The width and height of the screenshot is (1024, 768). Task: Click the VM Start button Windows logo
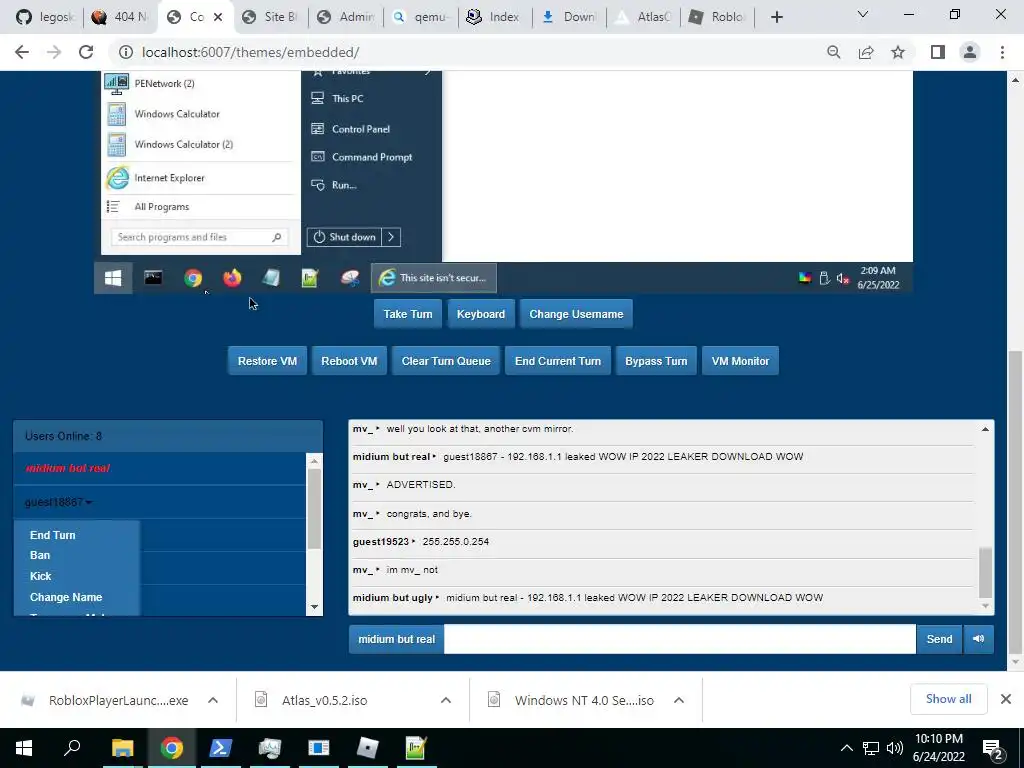tap(113, 278)
